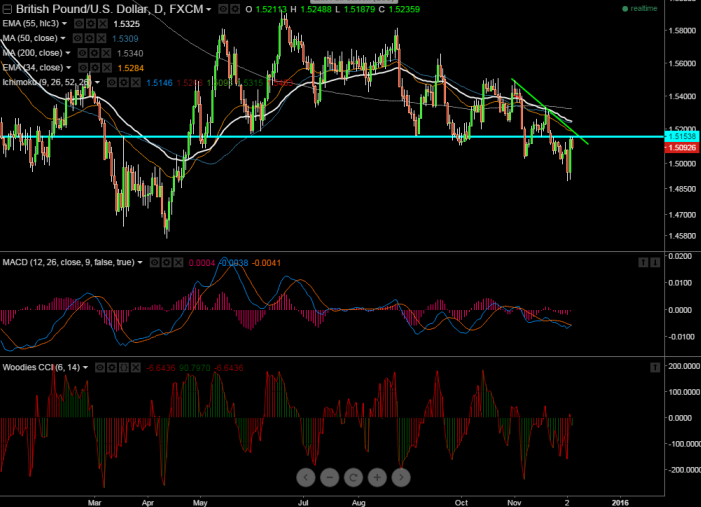The height and width of the screenshot is (507, 701).
Task: Open settings for the MACD indicator
Action: click(x=166, y=262)
